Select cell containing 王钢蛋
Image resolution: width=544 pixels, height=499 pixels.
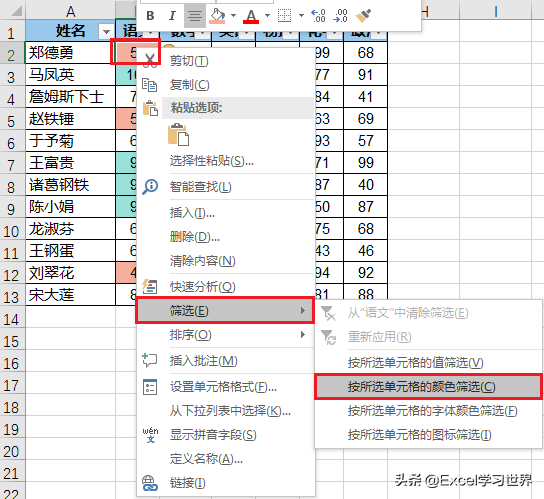[x=70, y=251]
